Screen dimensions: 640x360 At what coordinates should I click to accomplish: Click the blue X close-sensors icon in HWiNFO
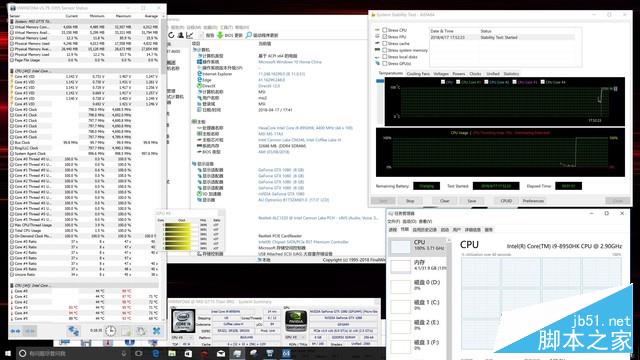(156, 331)
